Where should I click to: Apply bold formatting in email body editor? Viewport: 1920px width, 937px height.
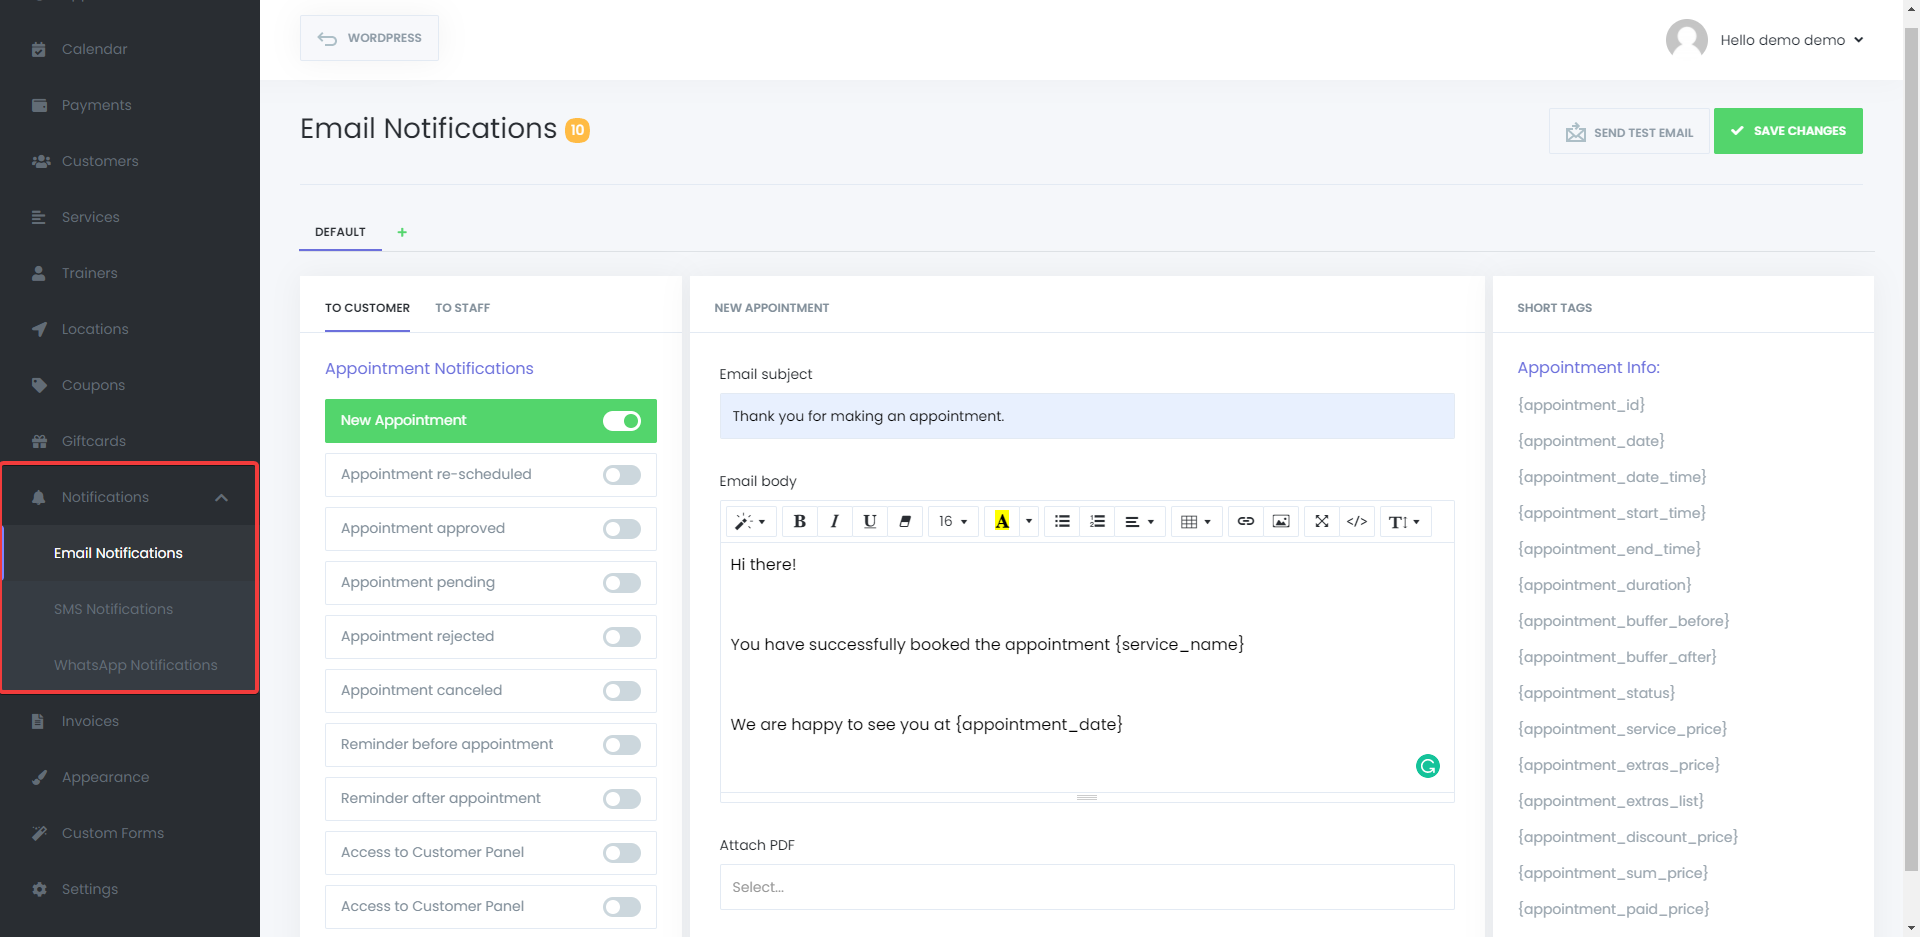(799, 521)
